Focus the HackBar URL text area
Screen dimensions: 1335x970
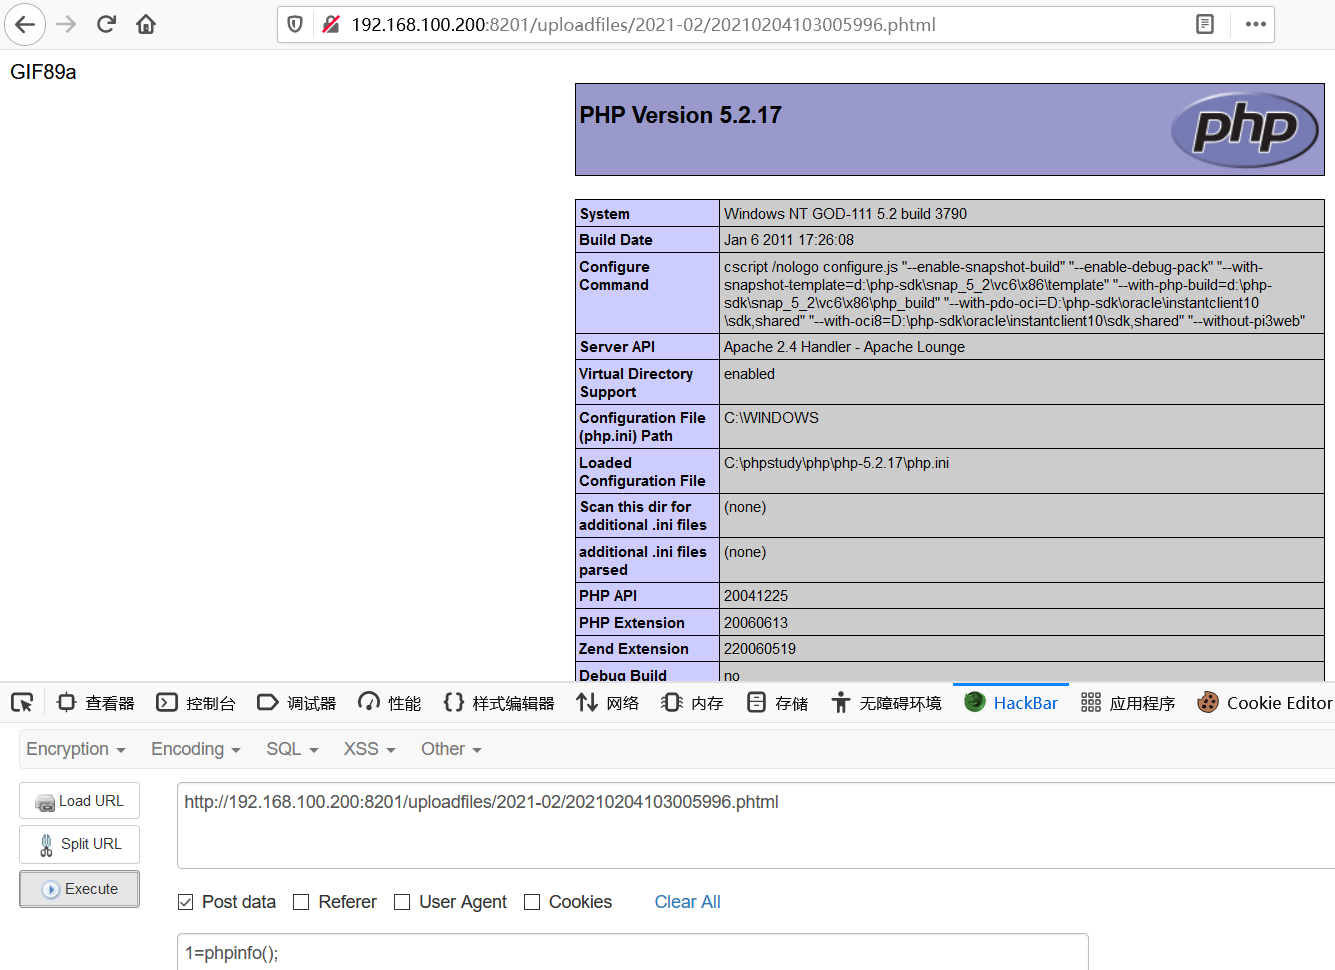click(756, 825)
